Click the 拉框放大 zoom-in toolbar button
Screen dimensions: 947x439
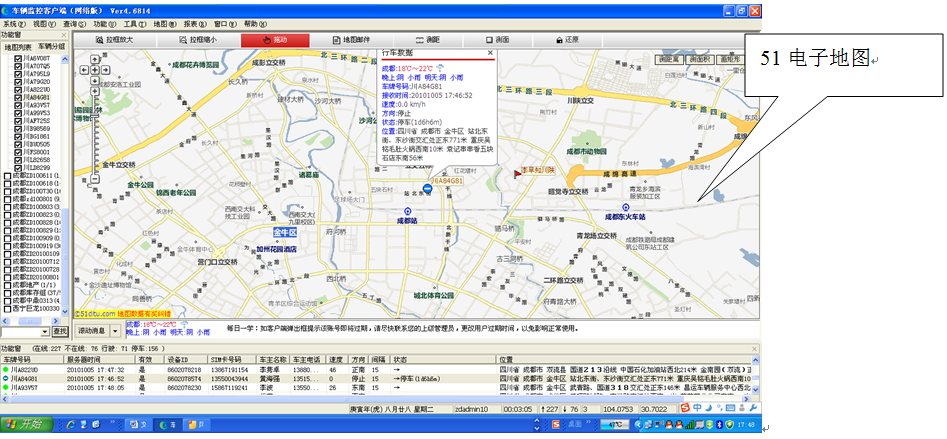click(114, 40)
